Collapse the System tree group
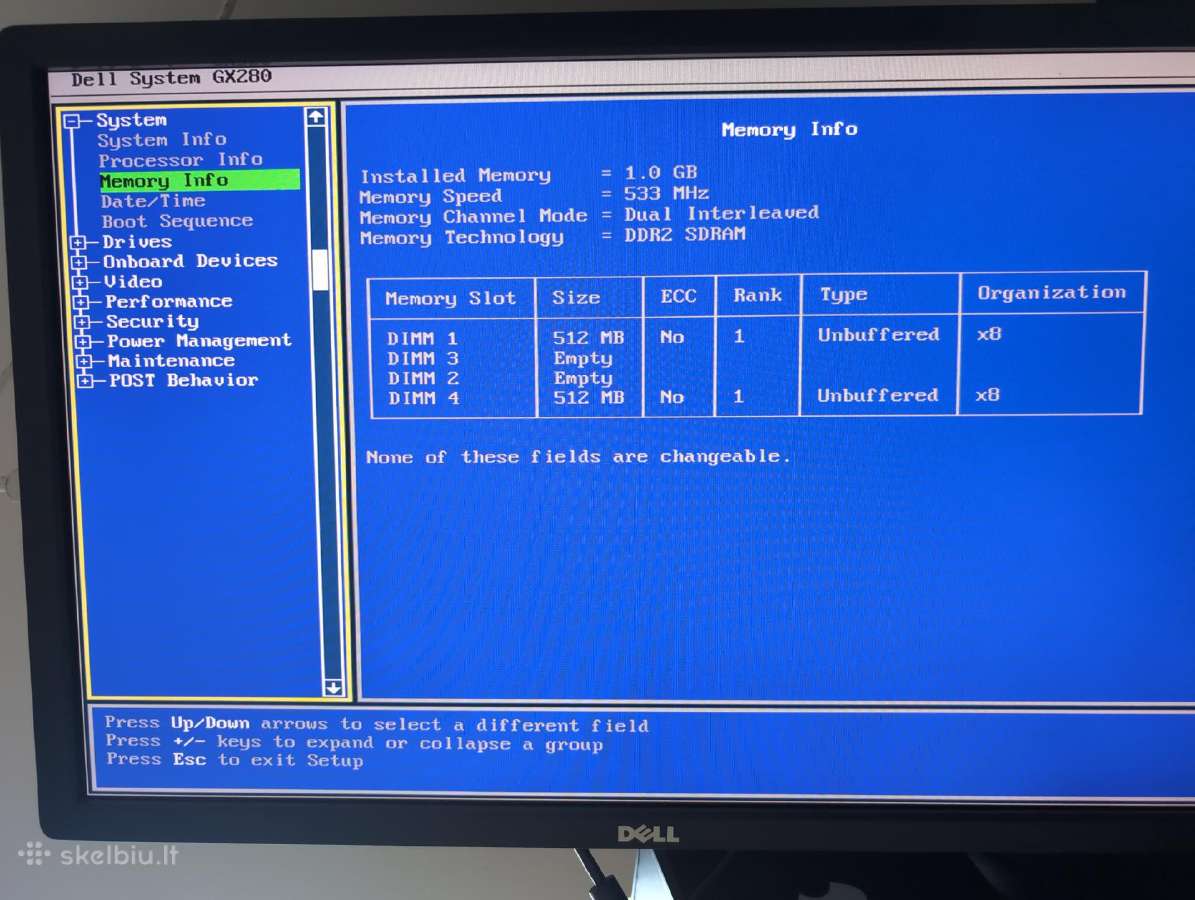The height and width of the screenshot is (900, 1195). pos(72,121)
